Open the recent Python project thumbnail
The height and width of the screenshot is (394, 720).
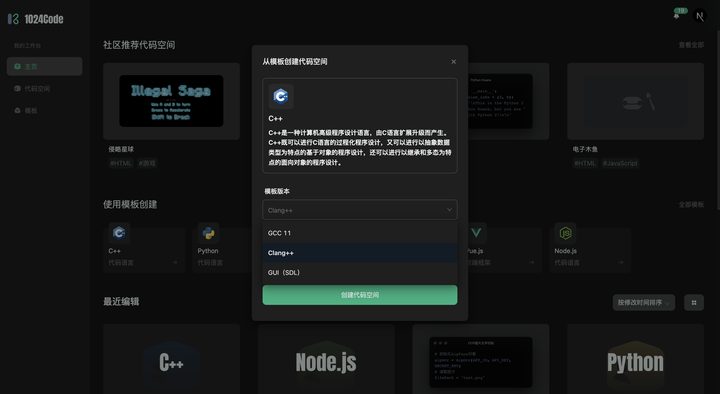point(636,359)
